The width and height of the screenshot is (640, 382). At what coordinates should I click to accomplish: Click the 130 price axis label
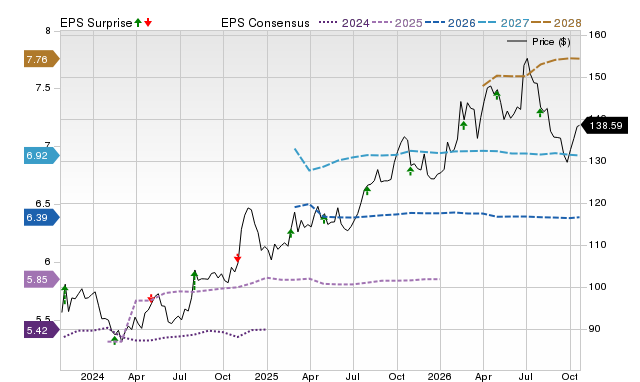(x=597, y=161)
